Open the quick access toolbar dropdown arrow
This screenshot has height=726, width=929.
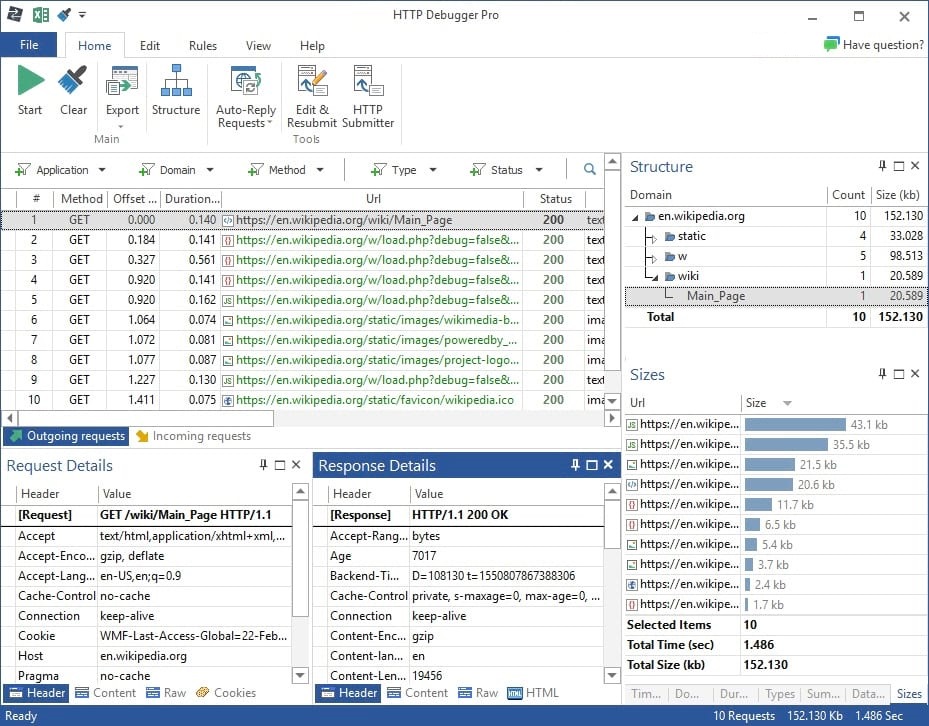tap(82, 14)
